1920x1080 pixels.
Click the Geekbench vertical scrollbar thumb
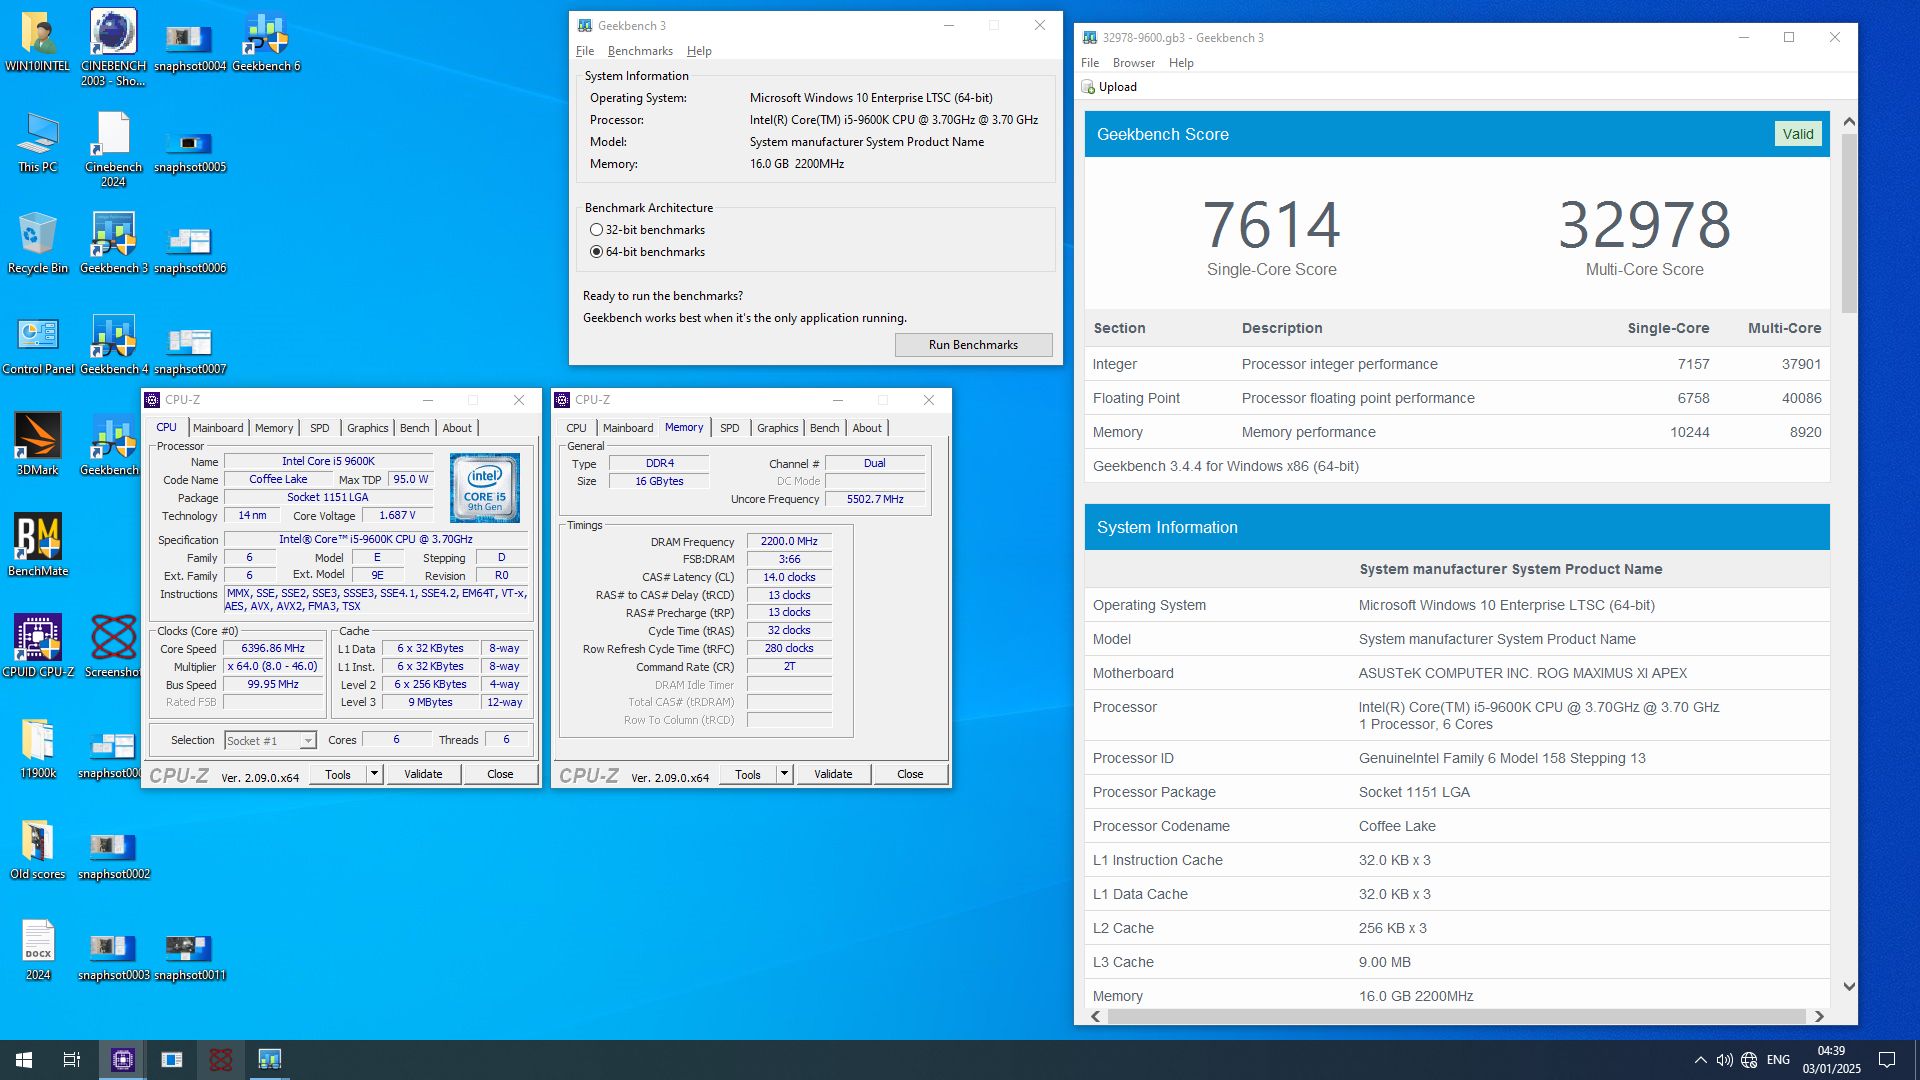pyautogui.click(x=1849, y=222)
